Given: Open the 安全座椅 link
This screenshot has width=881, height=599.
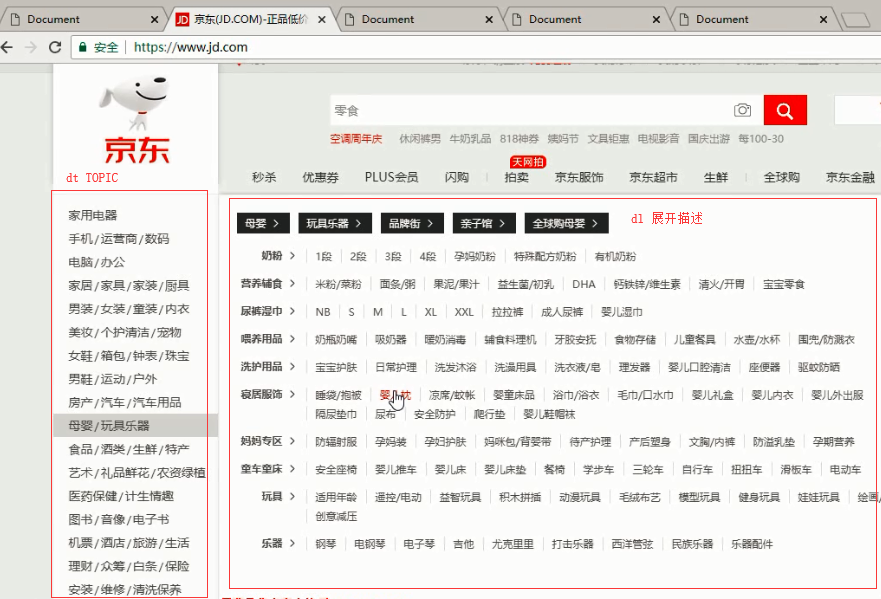Looking at the screenshot, I should click(x=336, y=470).
